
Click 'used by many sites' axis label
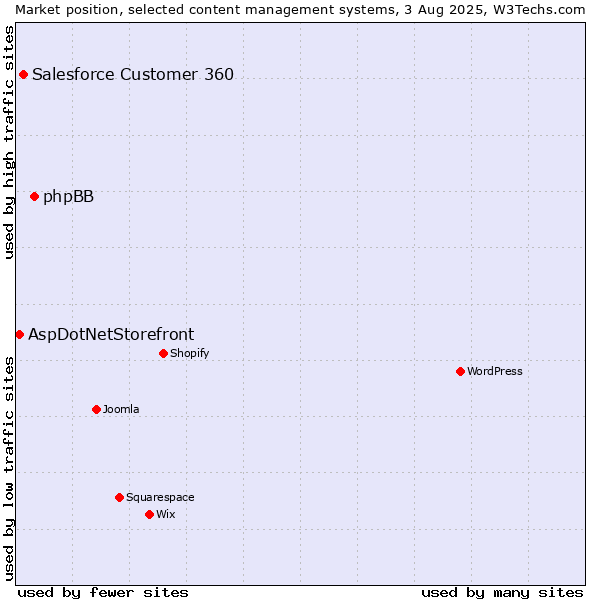tap(502, 593)
